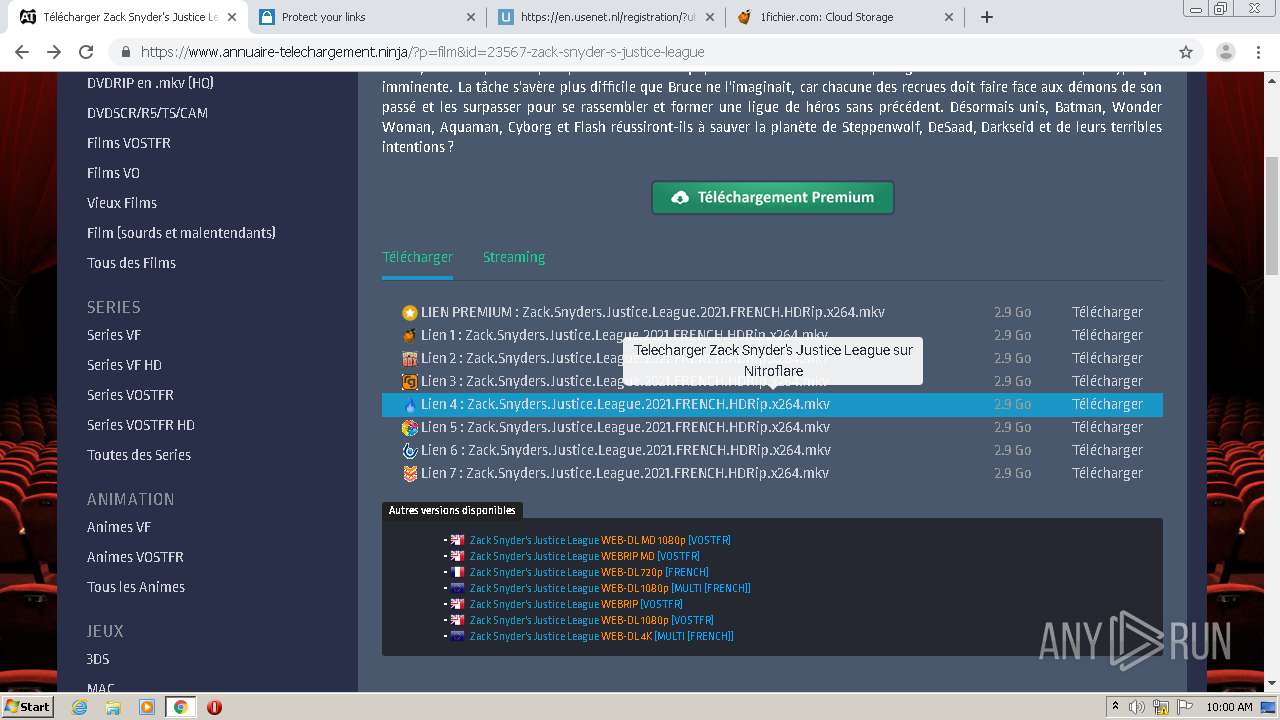This screenshot has width=1280, height=720.
Task: Close the 1fichier Cloud Storage tab
Action: click(949, 17)
